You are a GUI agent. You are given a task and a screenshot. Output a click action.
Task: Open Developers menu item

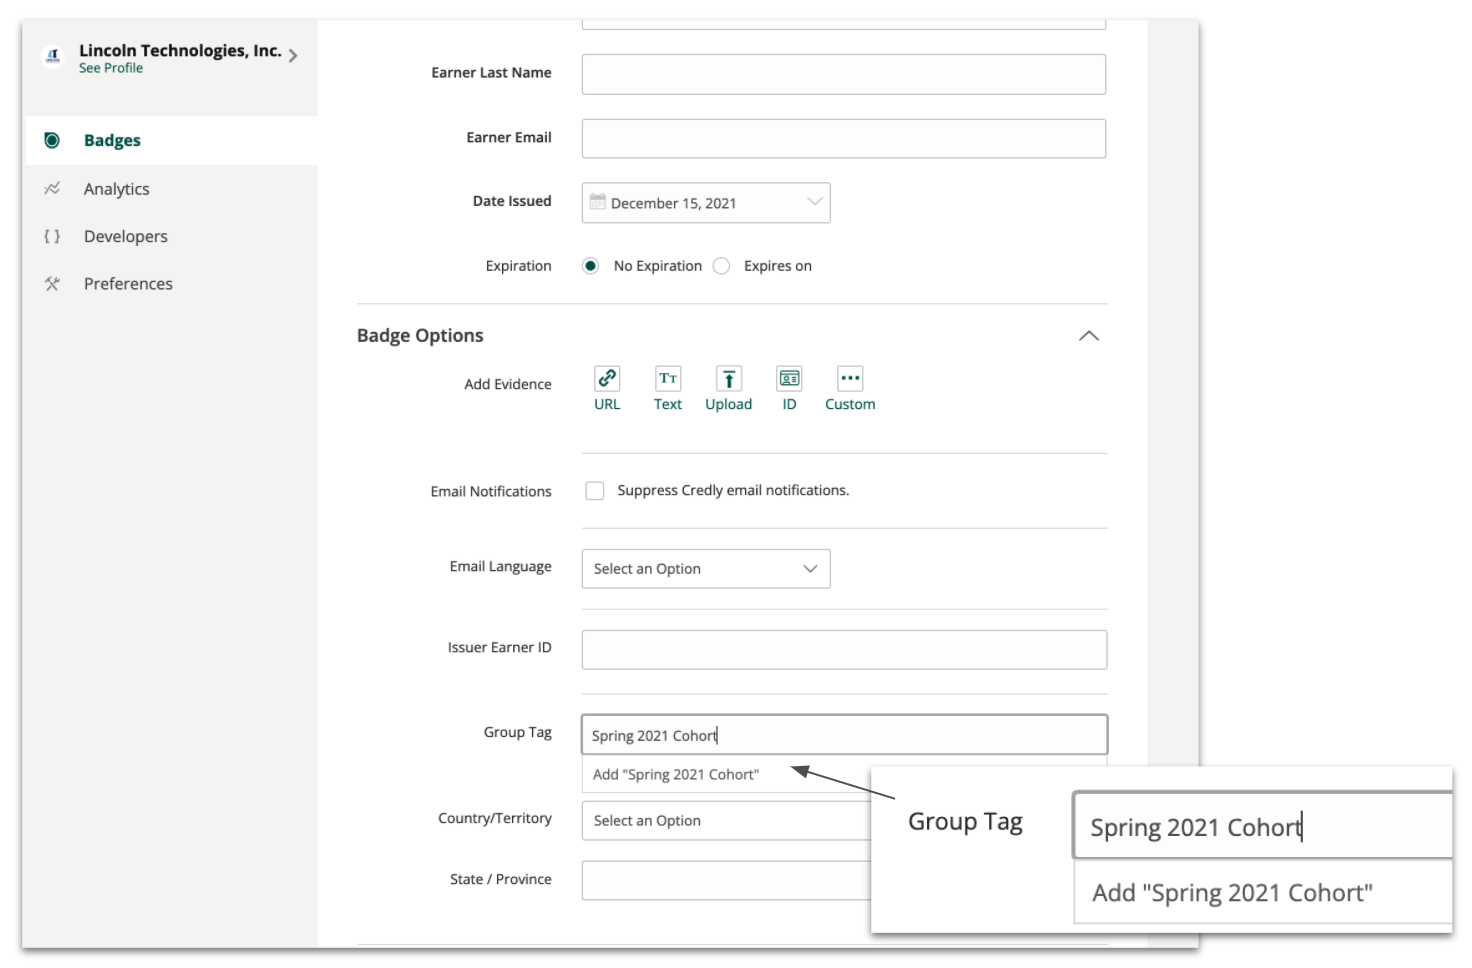click(126, 236)
